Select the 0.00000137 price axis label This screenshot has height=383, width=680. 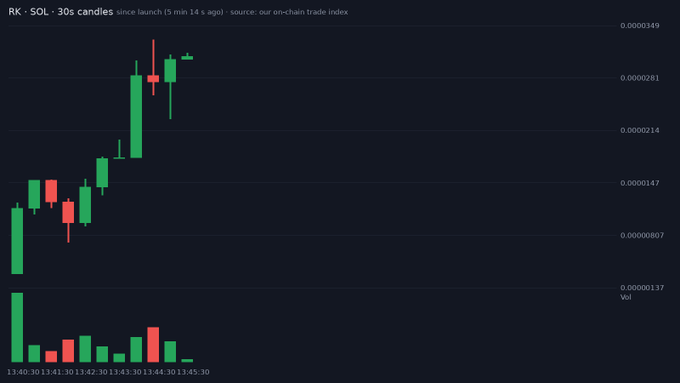[642, 288]
